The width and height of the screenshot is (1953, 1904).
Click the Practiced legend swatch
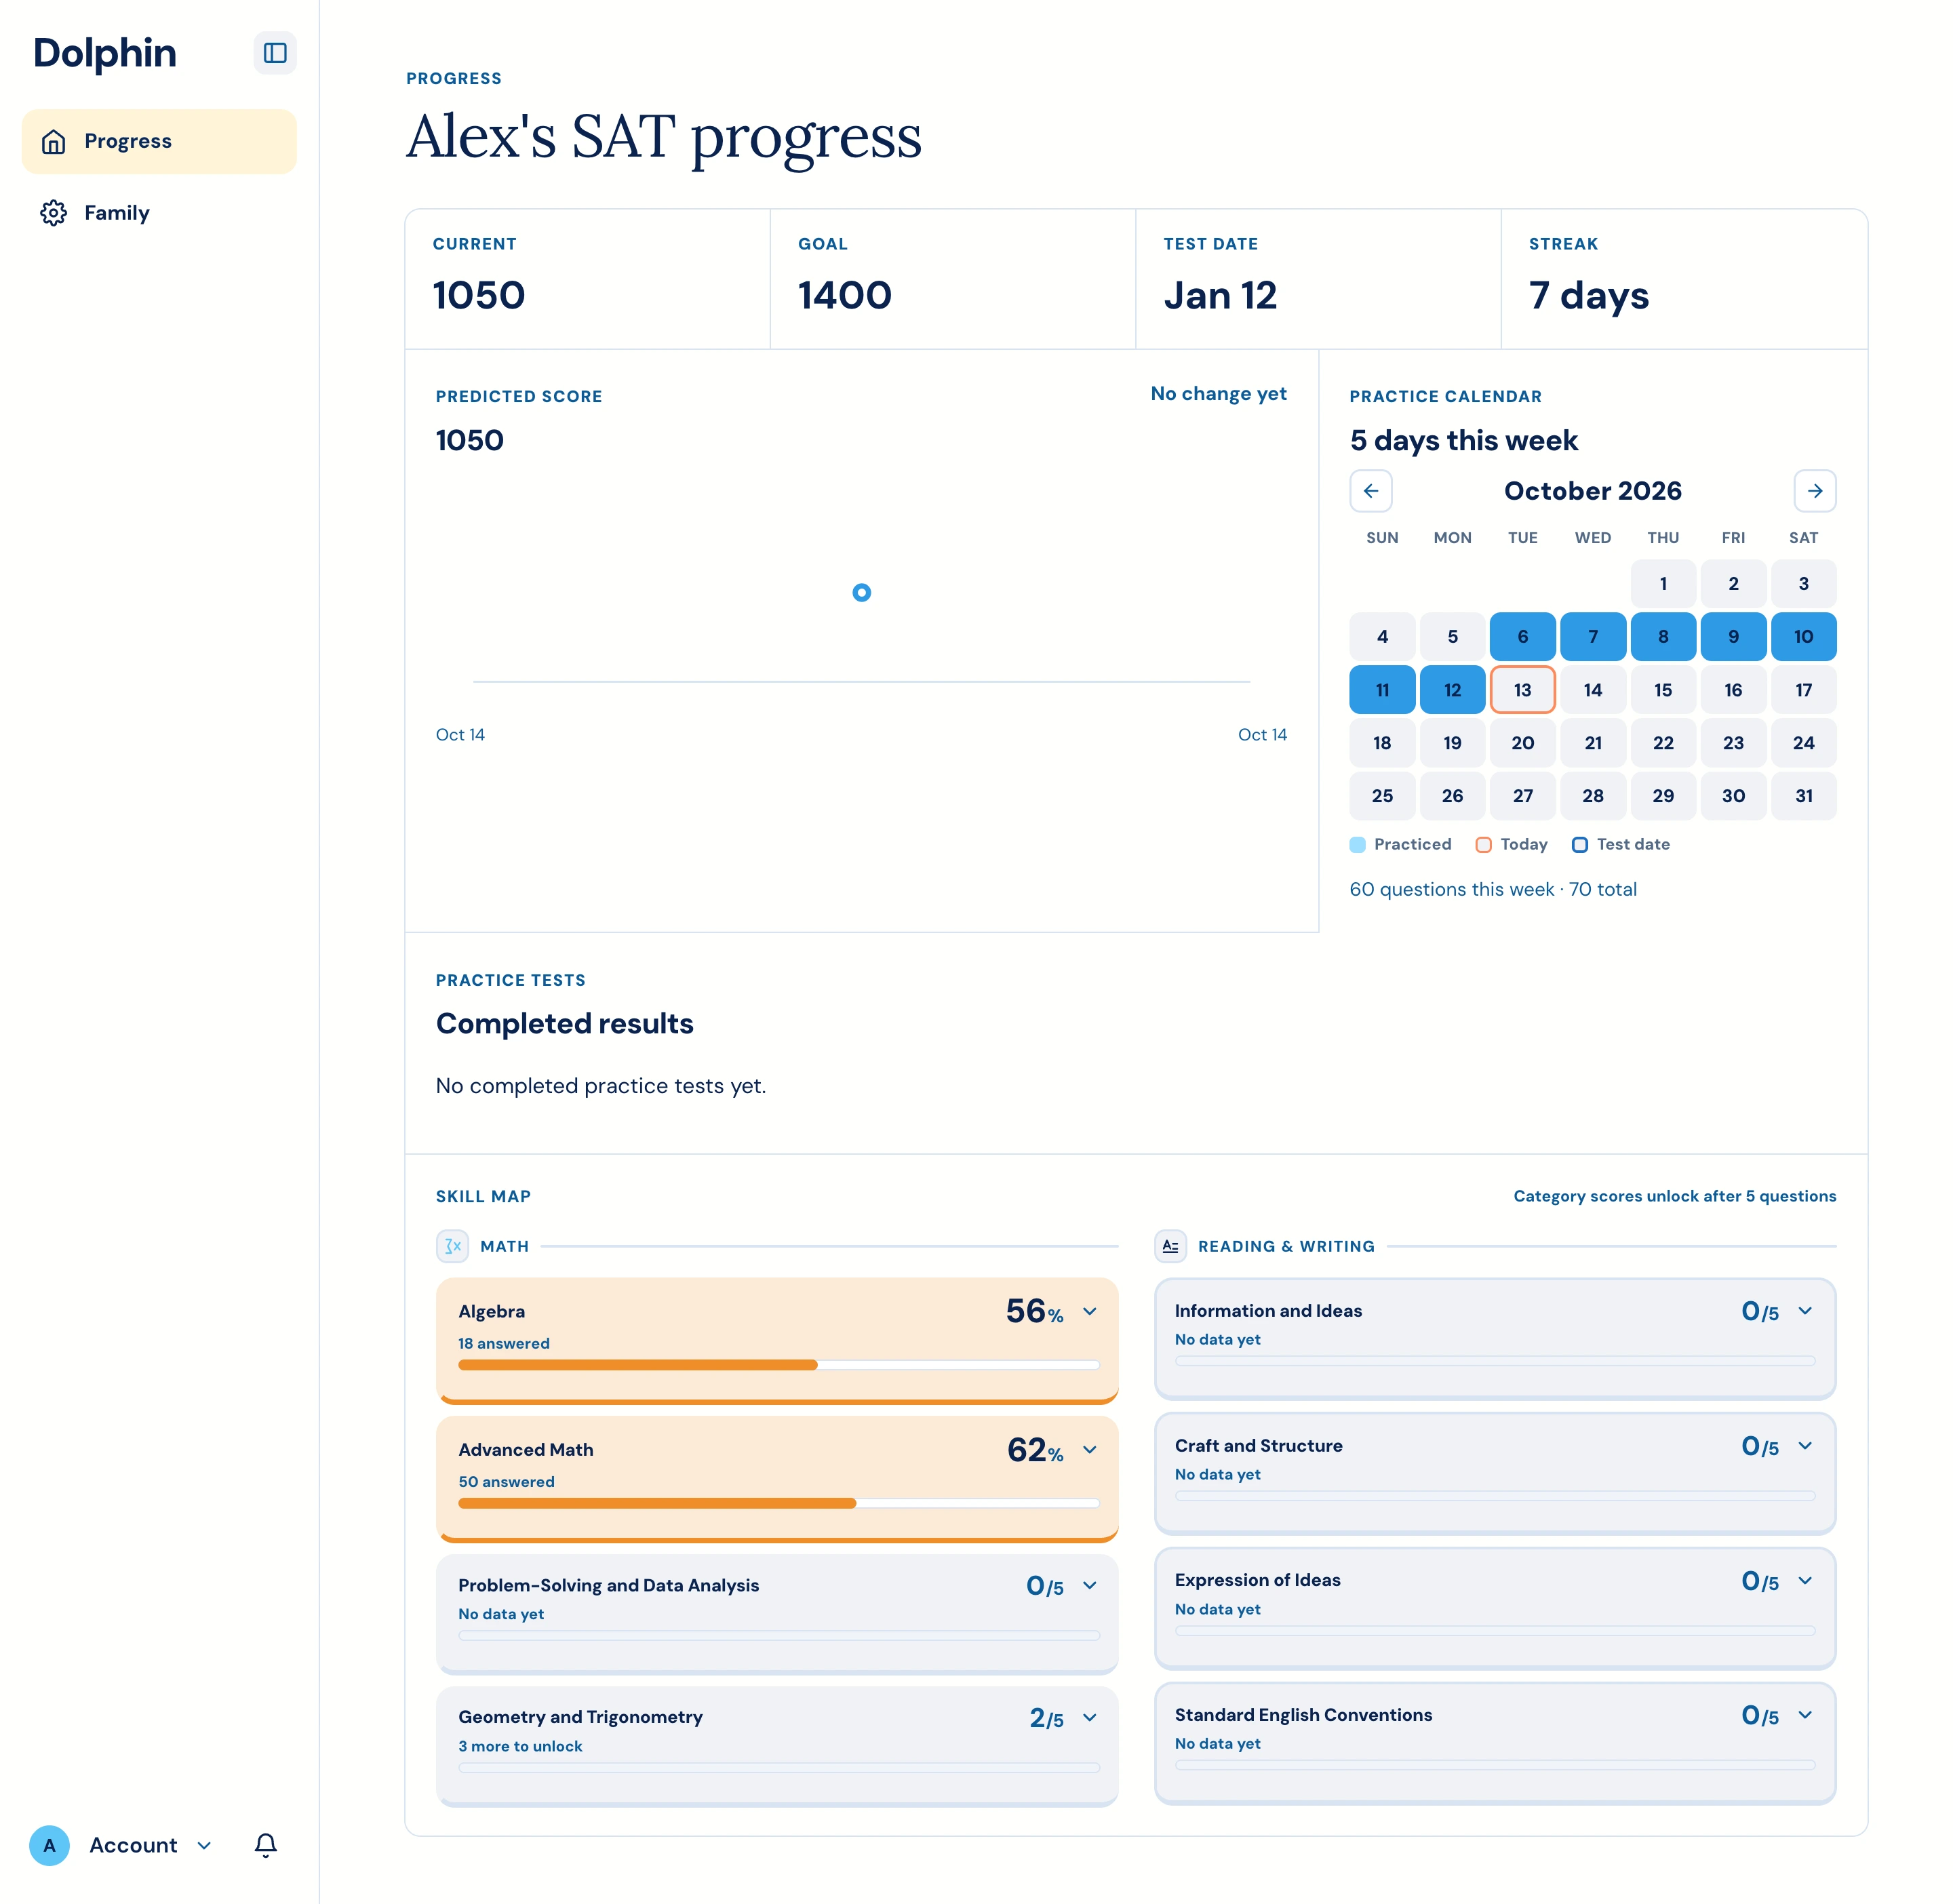[x=1357, y=845]
